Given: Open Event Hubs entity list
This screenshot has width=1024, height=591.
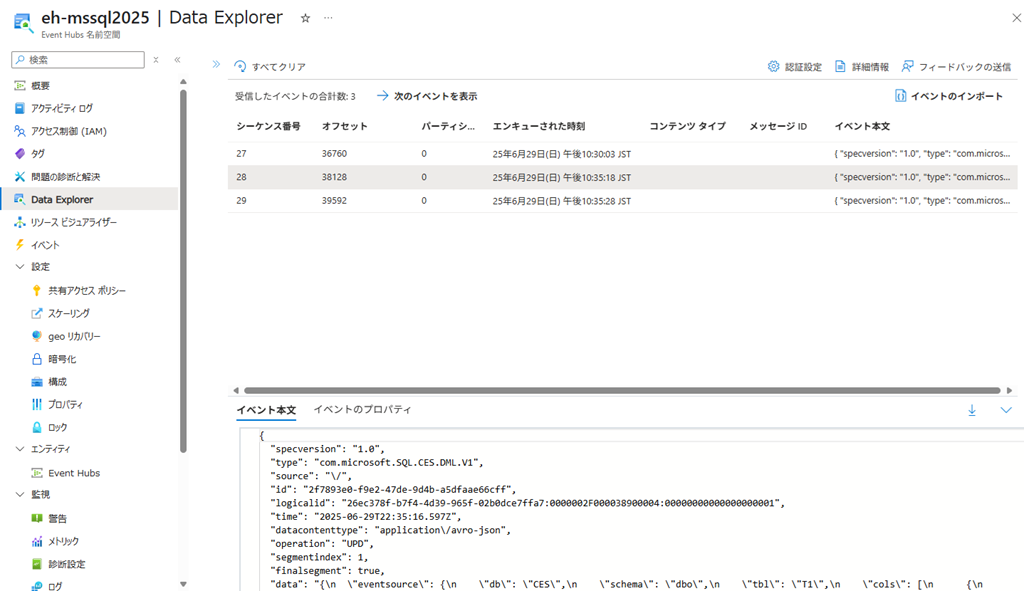Looking at the screenshot, I should (74, 473).
